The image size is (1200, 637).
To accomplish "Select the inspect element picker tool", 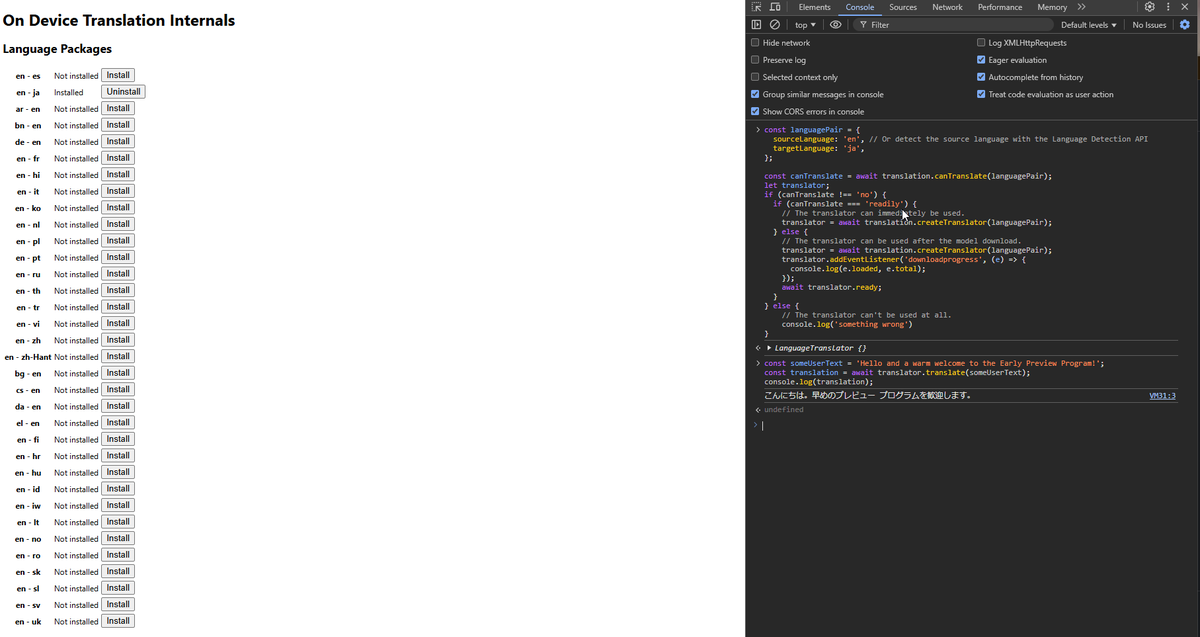I will [x=757, y=6].
